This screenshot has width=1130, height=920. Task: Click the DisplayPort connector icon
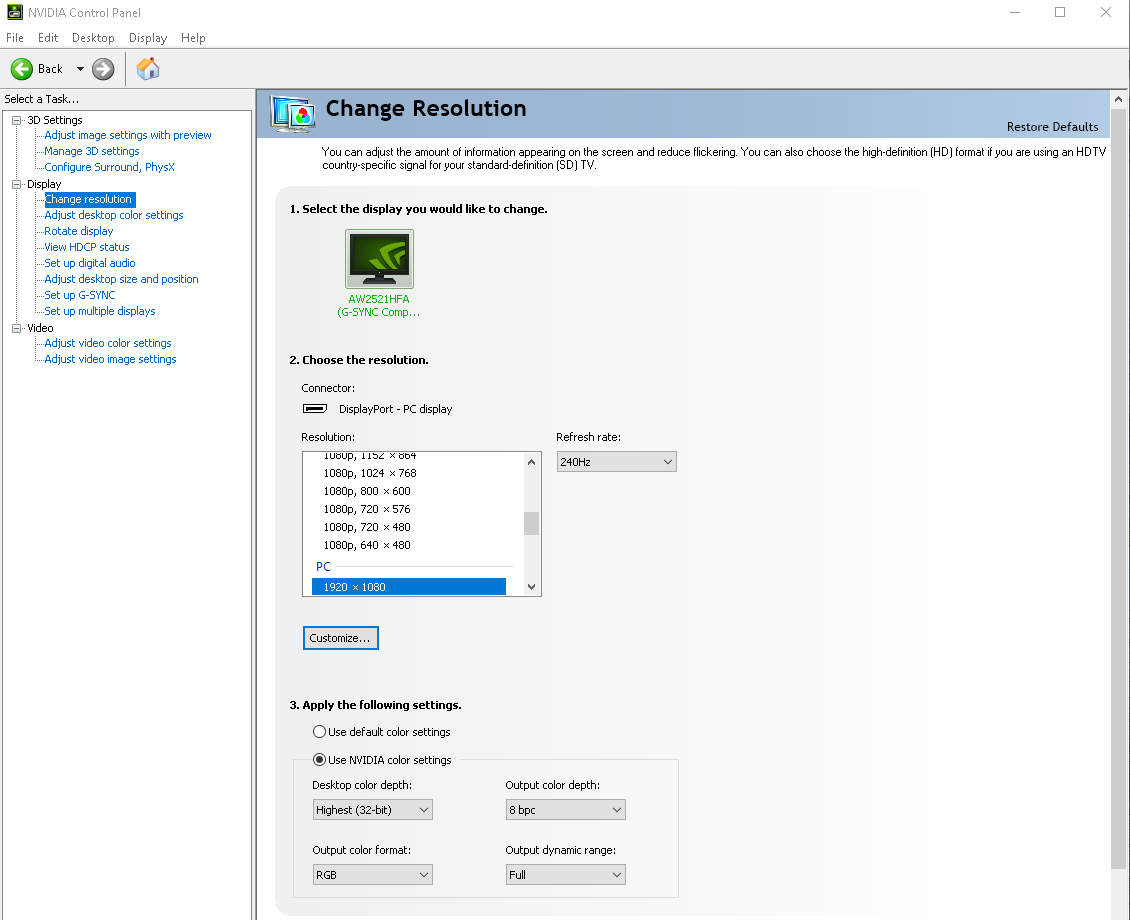coord(314,408)
